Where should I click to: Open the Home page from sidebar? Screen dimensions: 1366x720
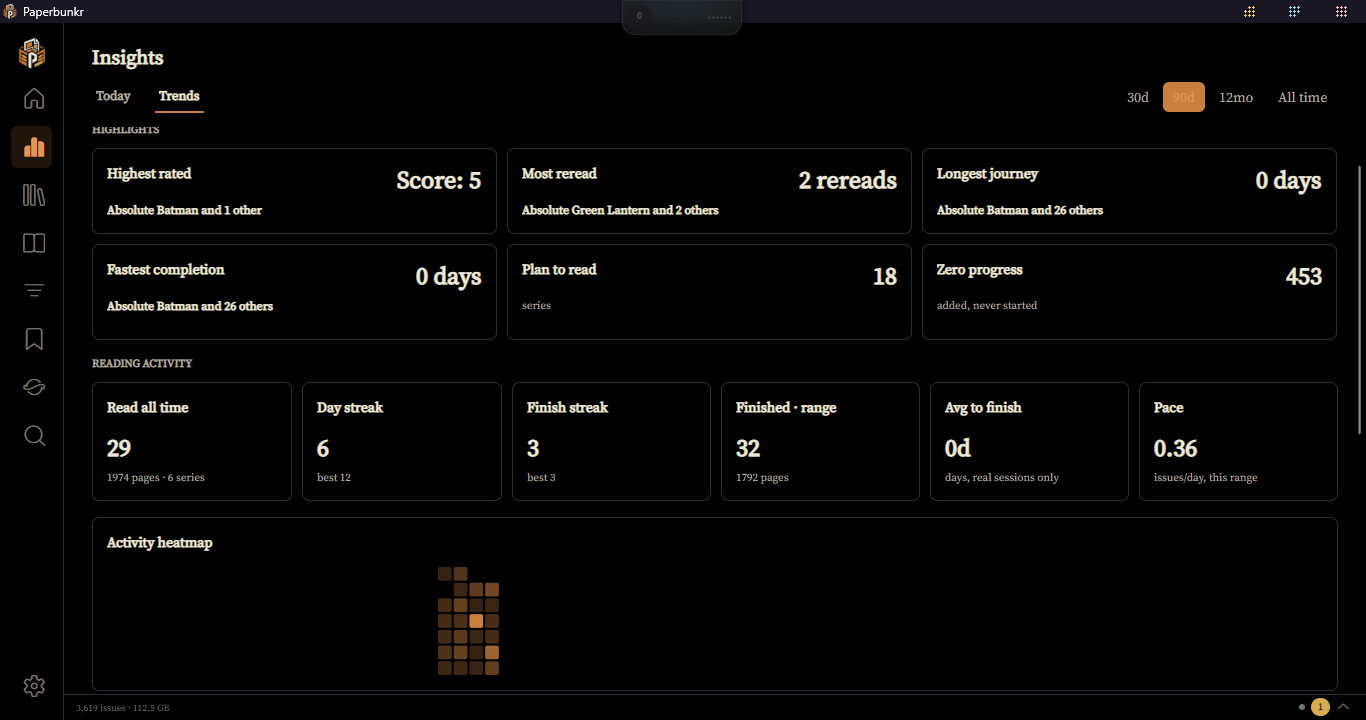34,99
